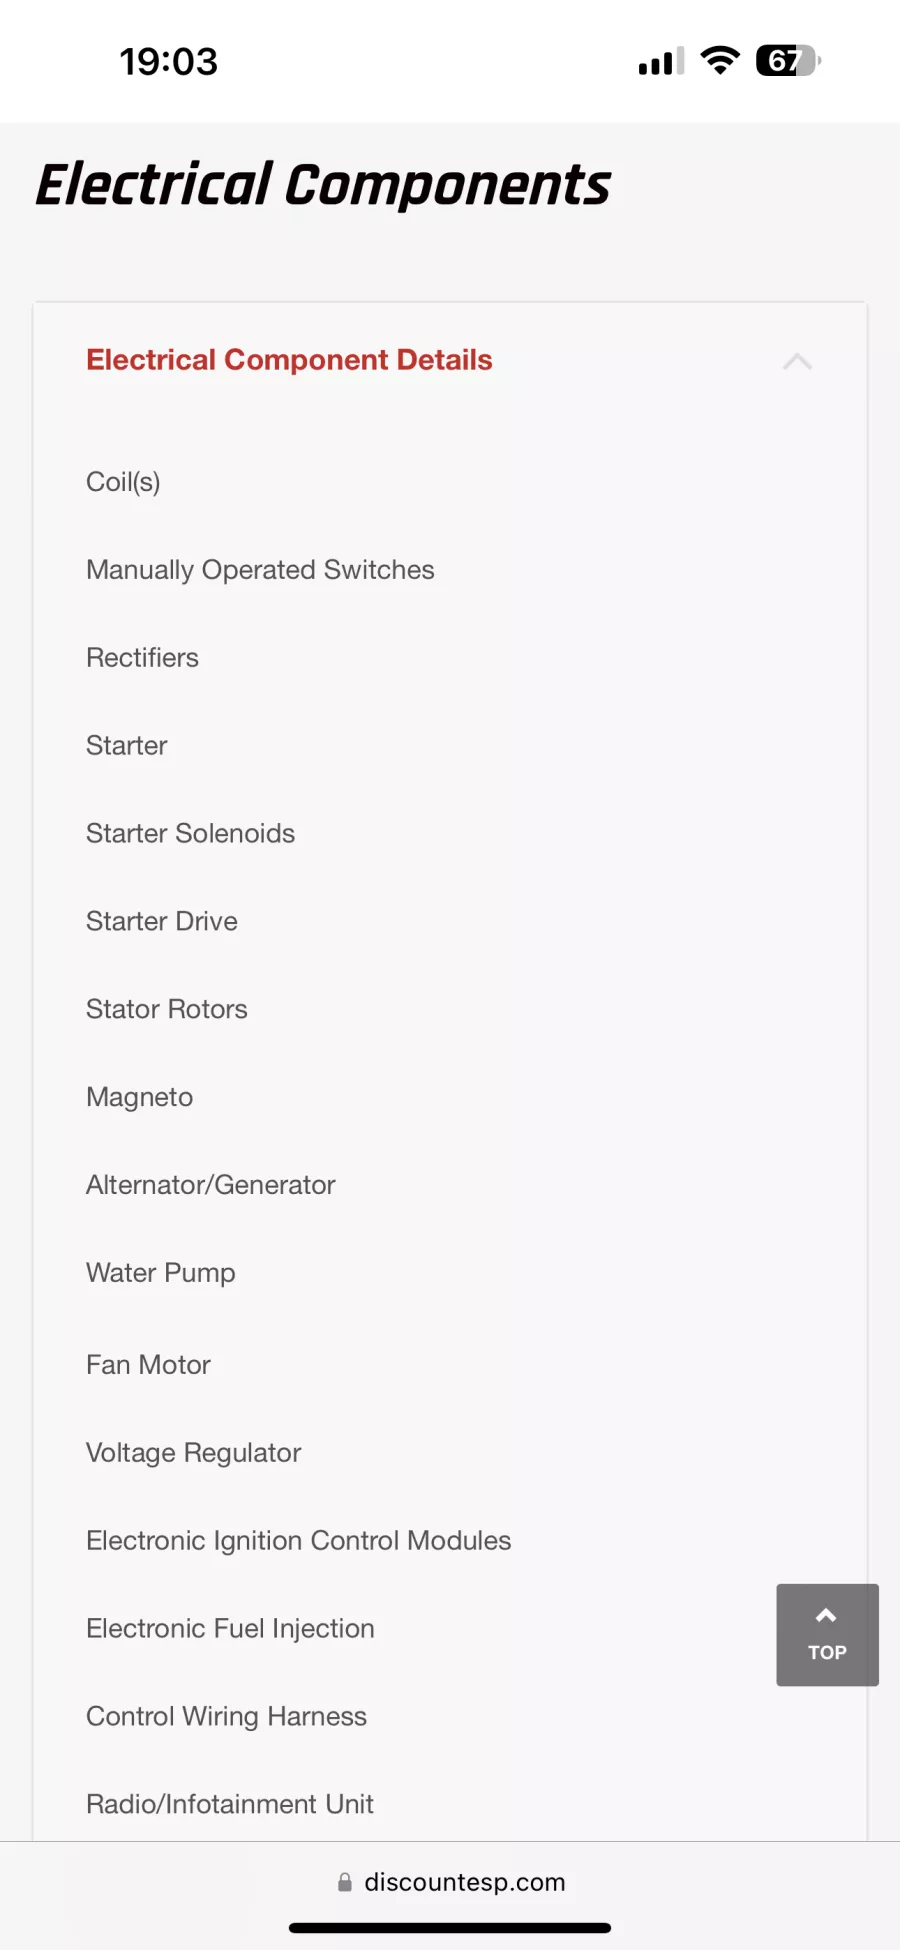Select Fan Motor
The width and height of the screenshot is (900, 1950).
[x=148, y=1365]
